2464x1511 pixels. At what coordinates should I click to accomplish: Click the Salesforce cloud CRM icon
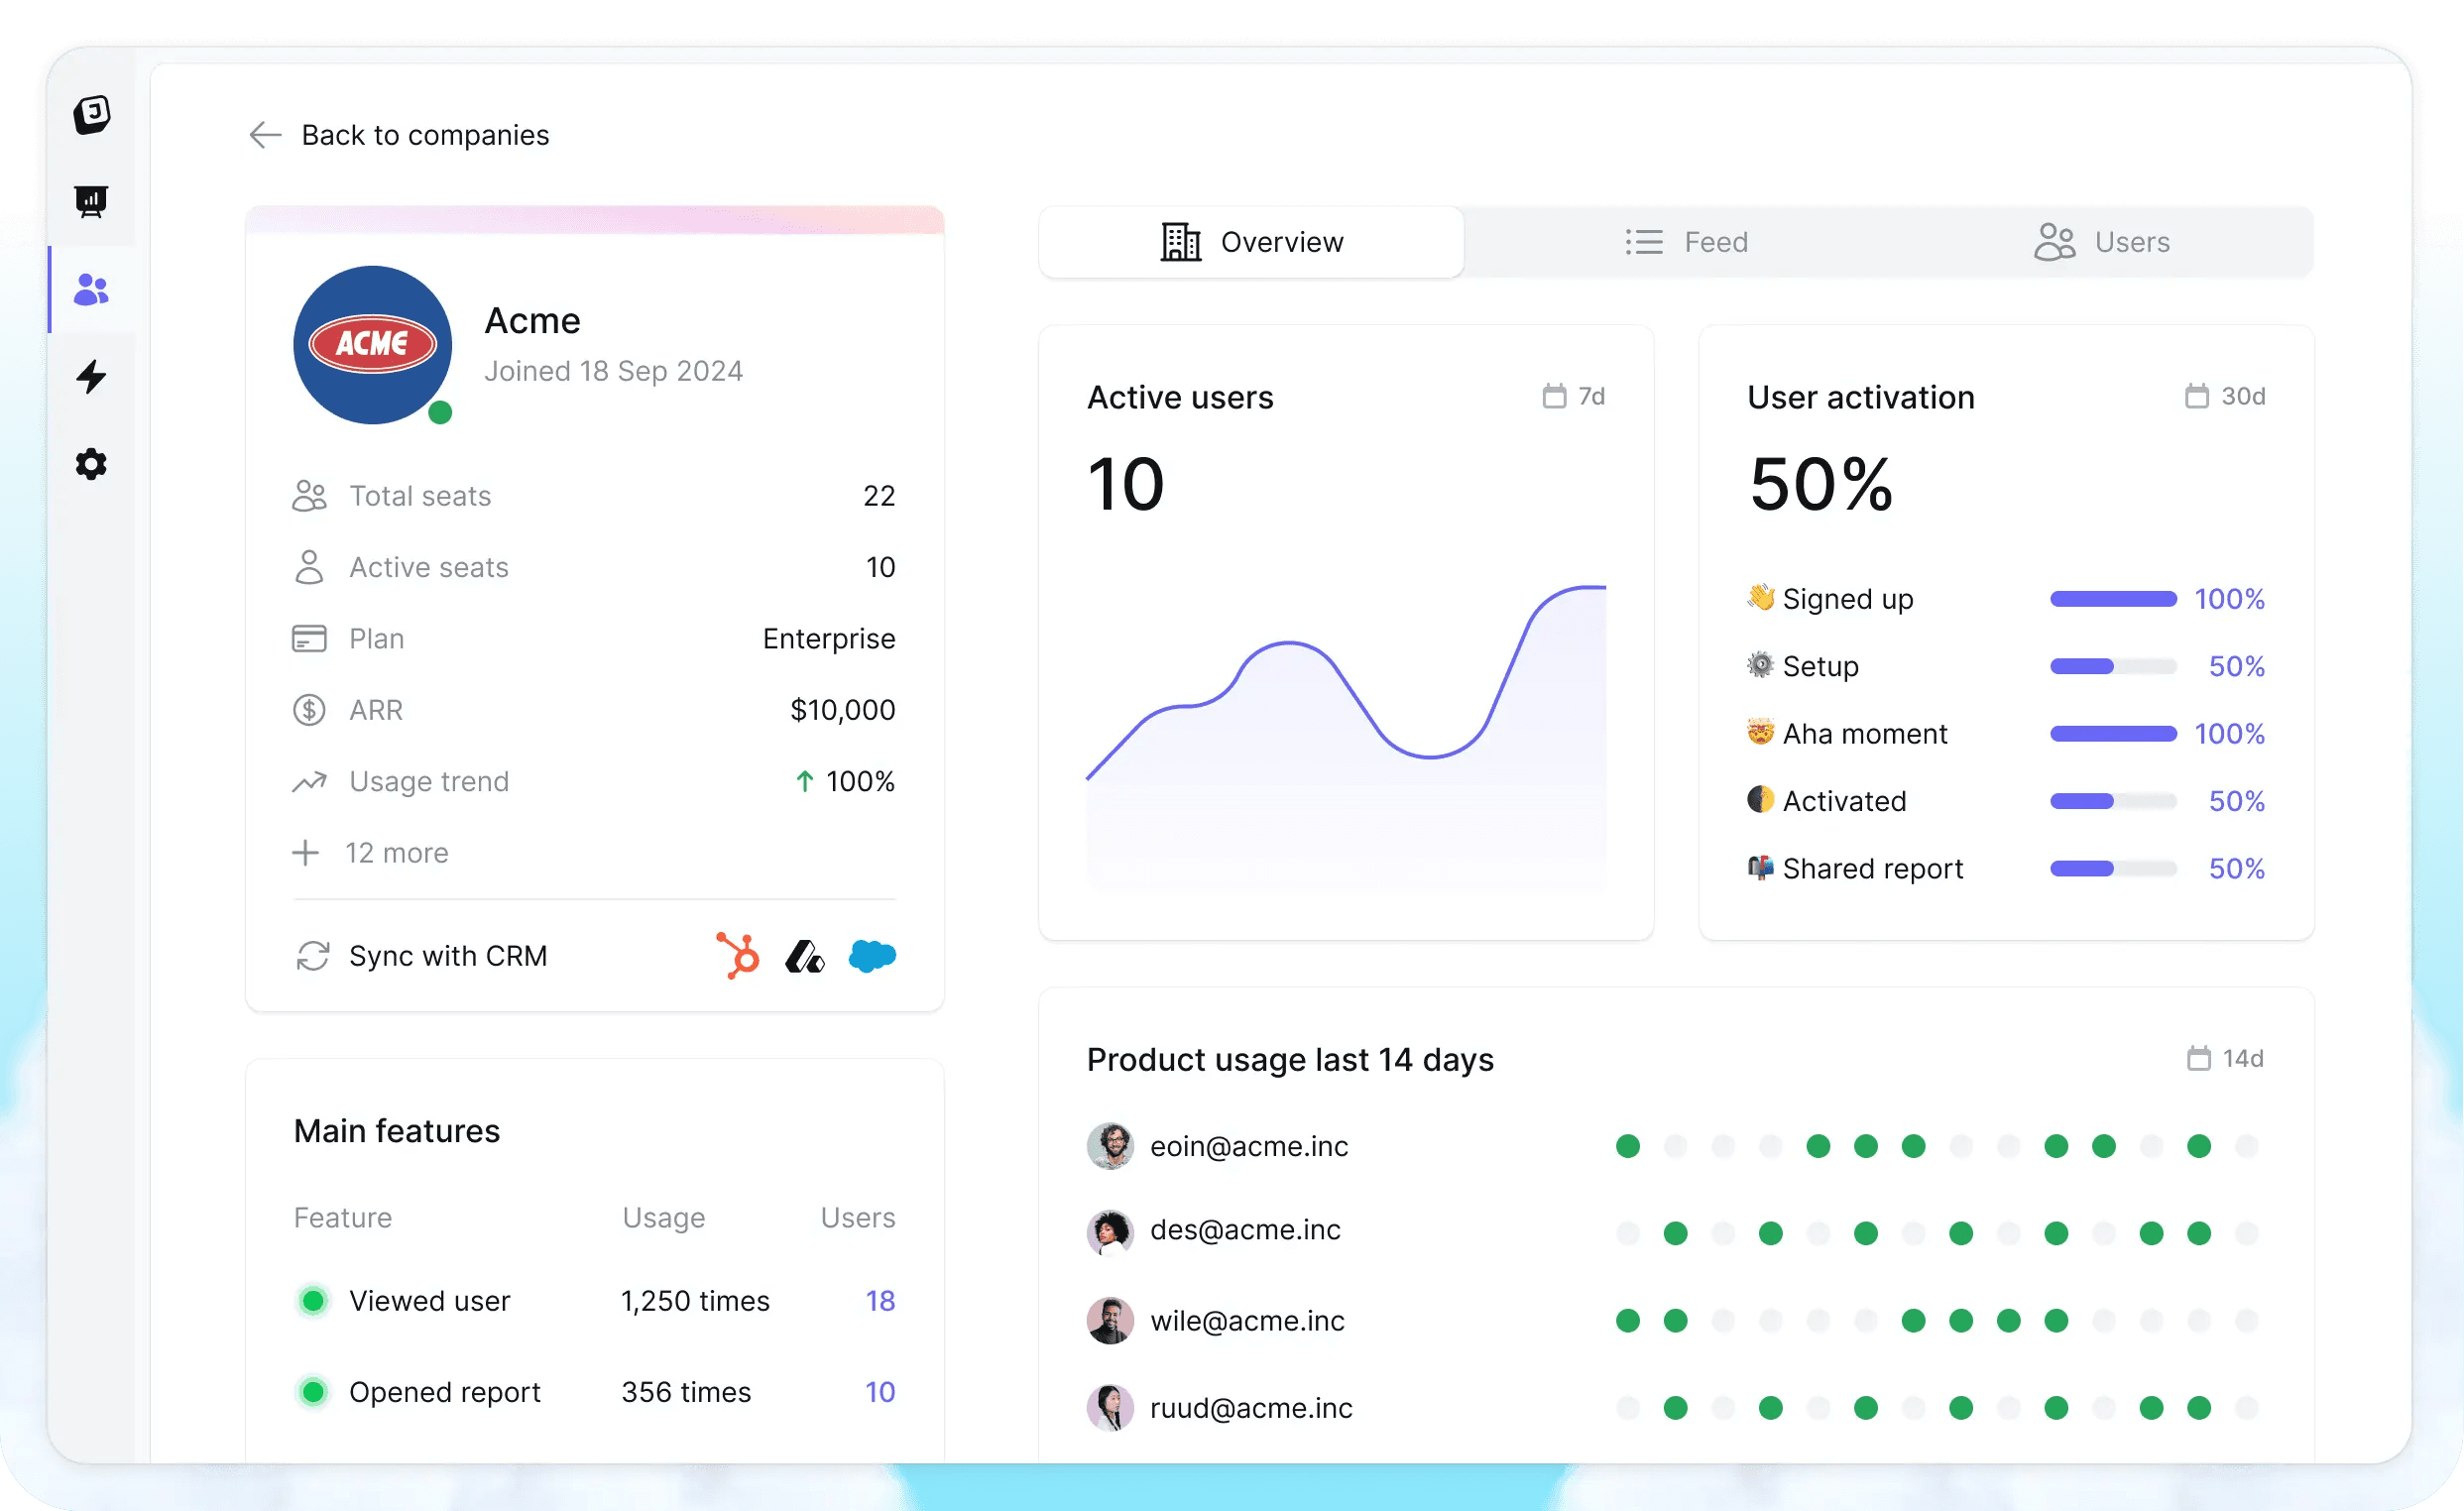click(x=872, y=956)
